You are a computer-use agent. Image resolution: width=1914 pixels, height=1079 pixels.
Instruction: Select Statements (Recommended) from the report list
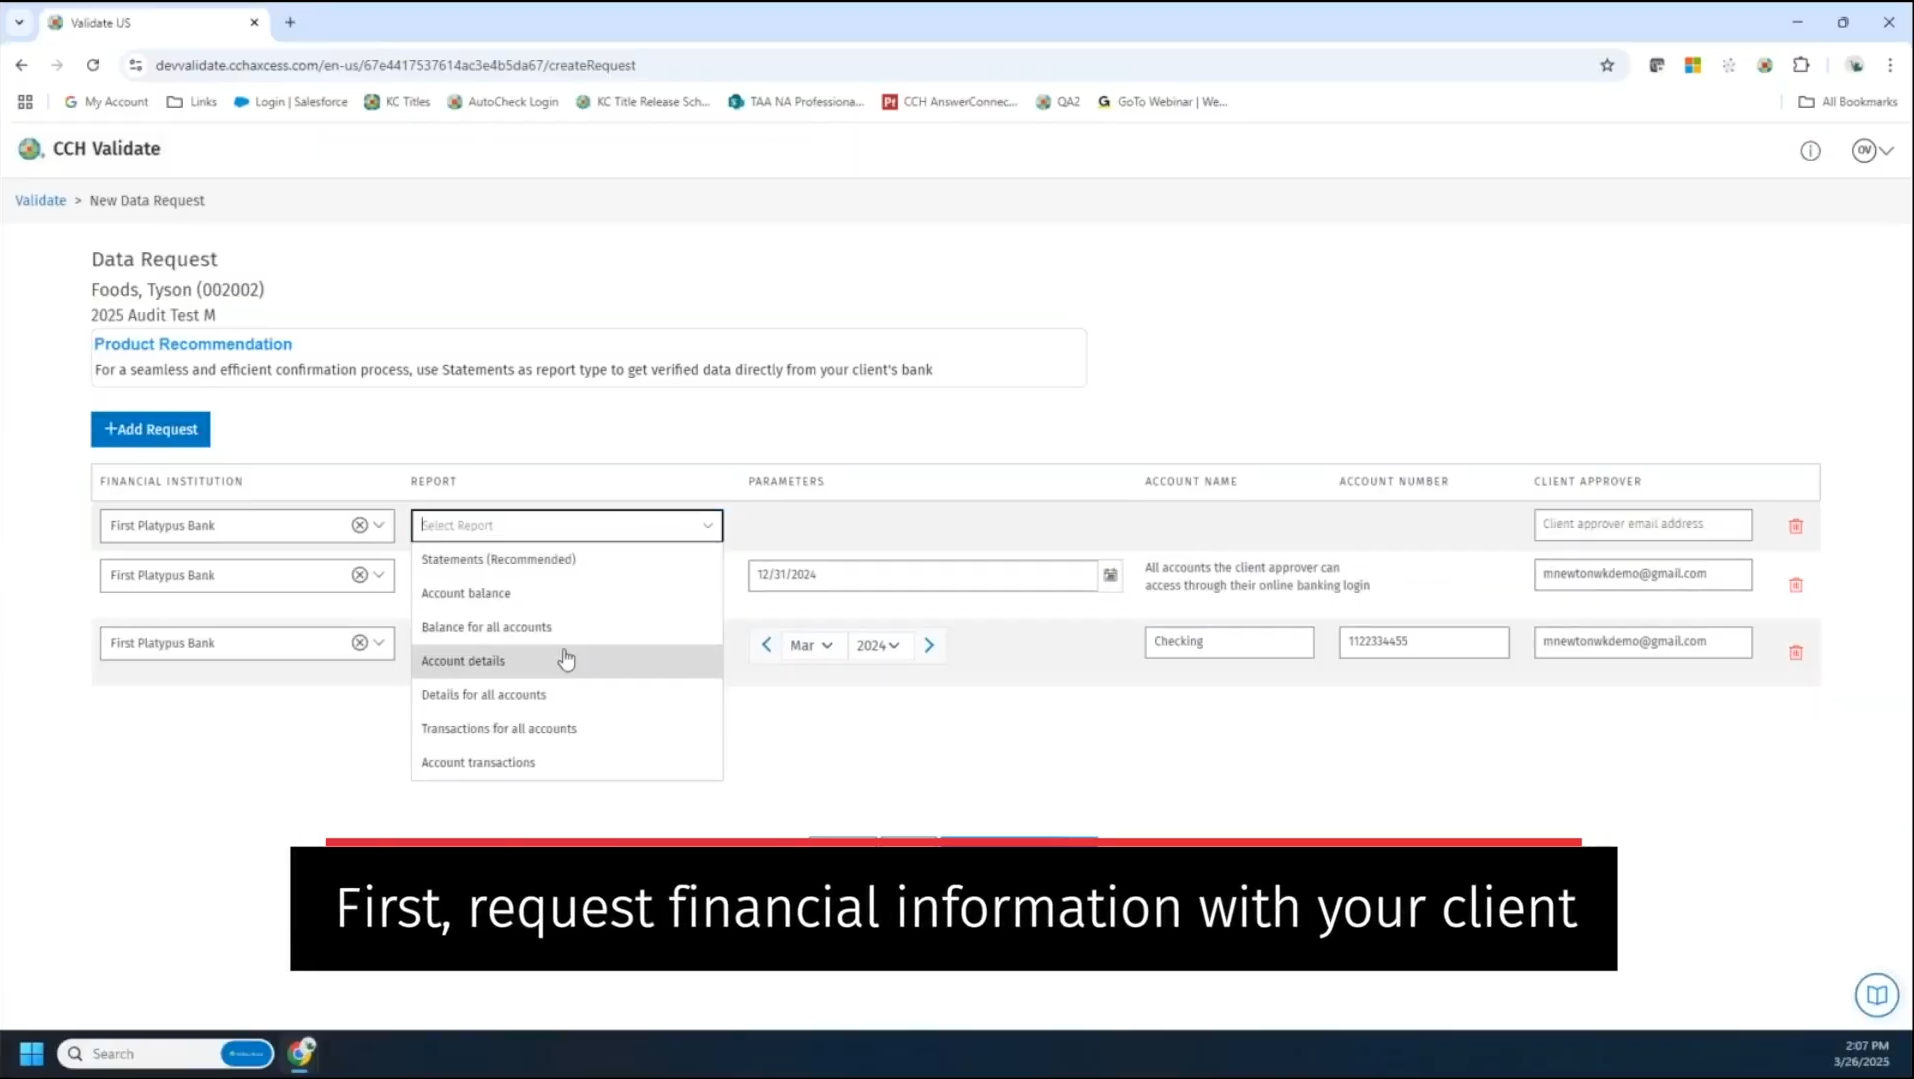click(x=498, y=560)
